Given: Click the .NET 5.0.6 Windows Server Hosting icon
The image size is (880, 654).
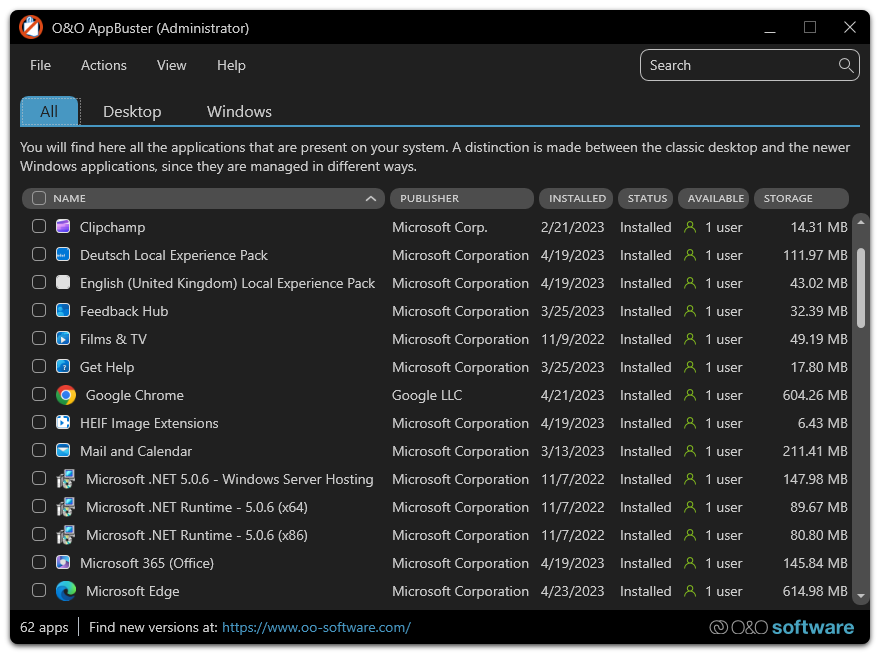Looking at the screenshot, I should click(66, 479).
